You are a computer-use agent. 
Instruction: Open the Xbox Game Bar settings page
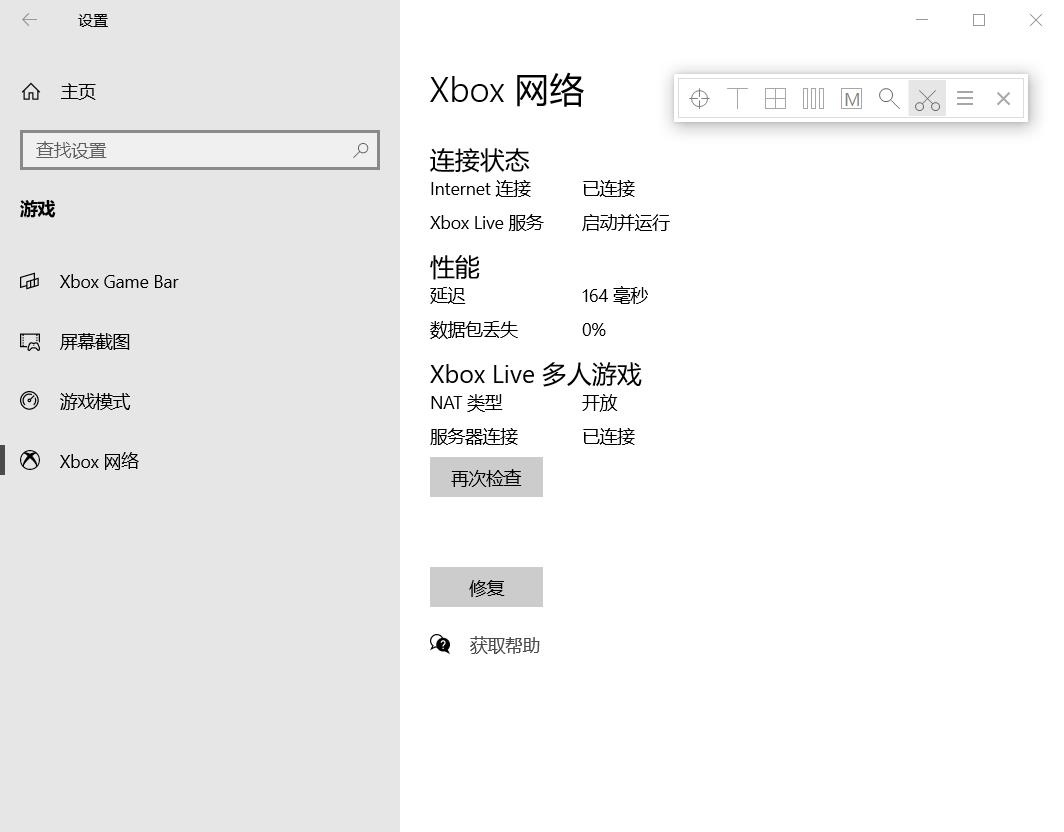[x=200, y=281]
